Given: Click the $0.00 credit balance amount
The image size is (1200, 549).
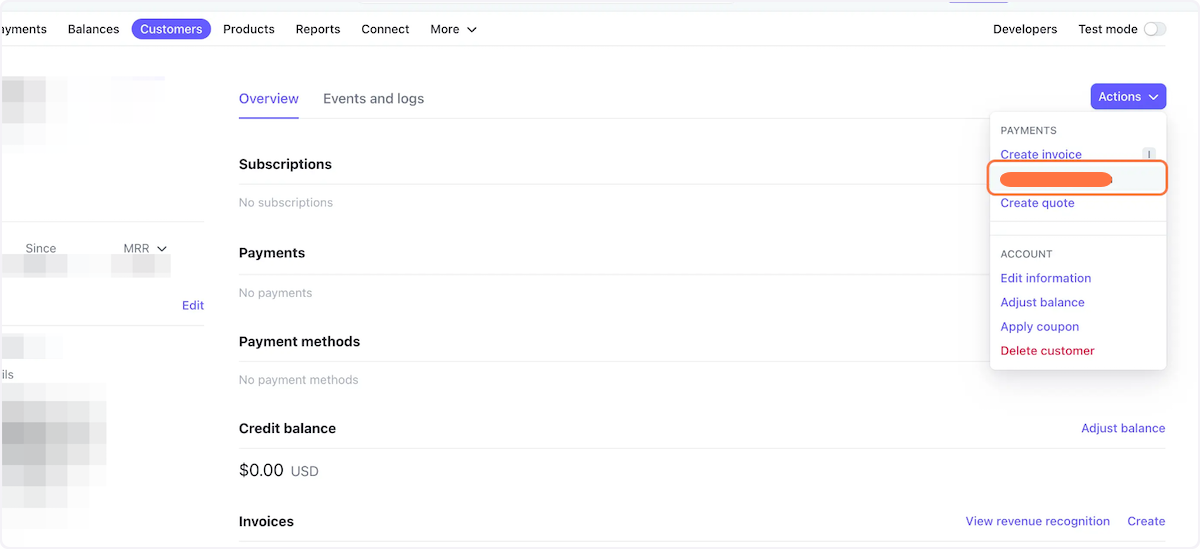Looking at the screenshot, I should pos(261,470).
